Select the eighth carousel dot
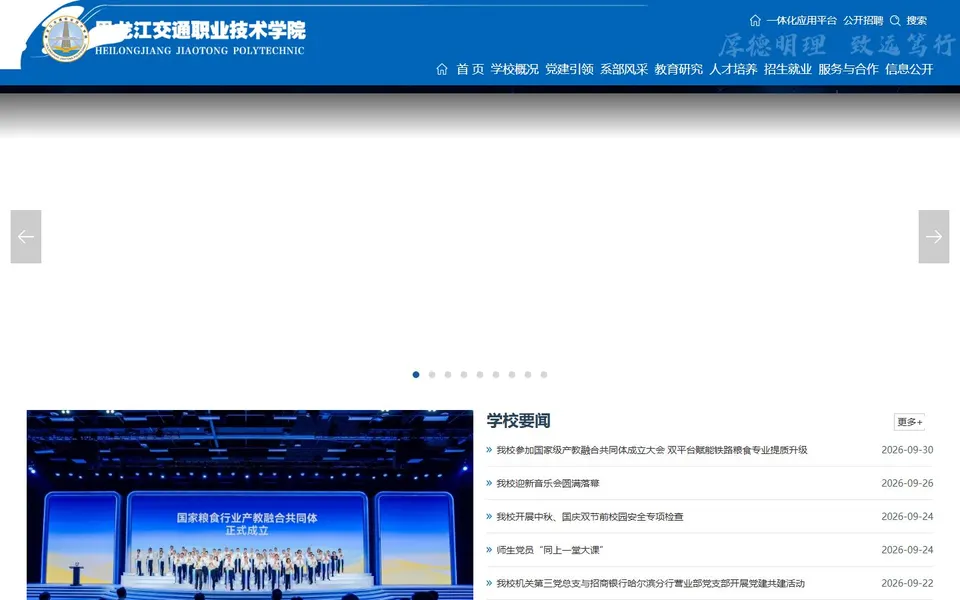This screenshot has width=960, height=600. tap(528, 375)
